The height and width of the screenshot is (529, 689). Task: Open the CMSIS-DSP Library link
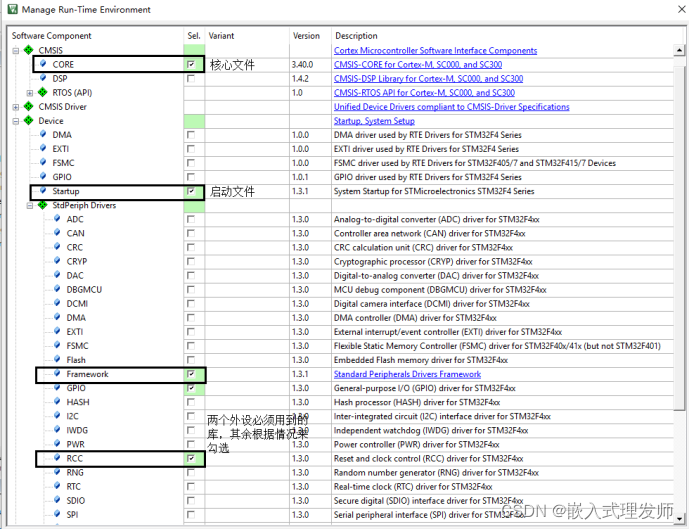coord(428,79)
